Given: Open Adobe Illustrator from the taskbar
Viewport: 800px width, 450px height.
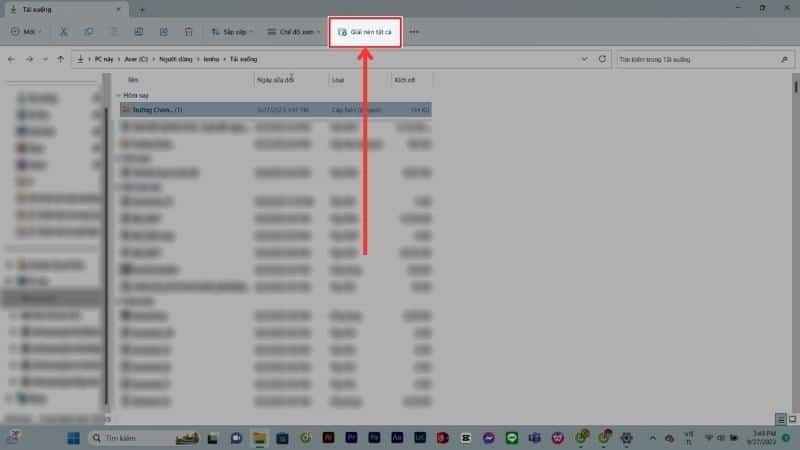Looking at the screenshot, I should click(327, 438).
